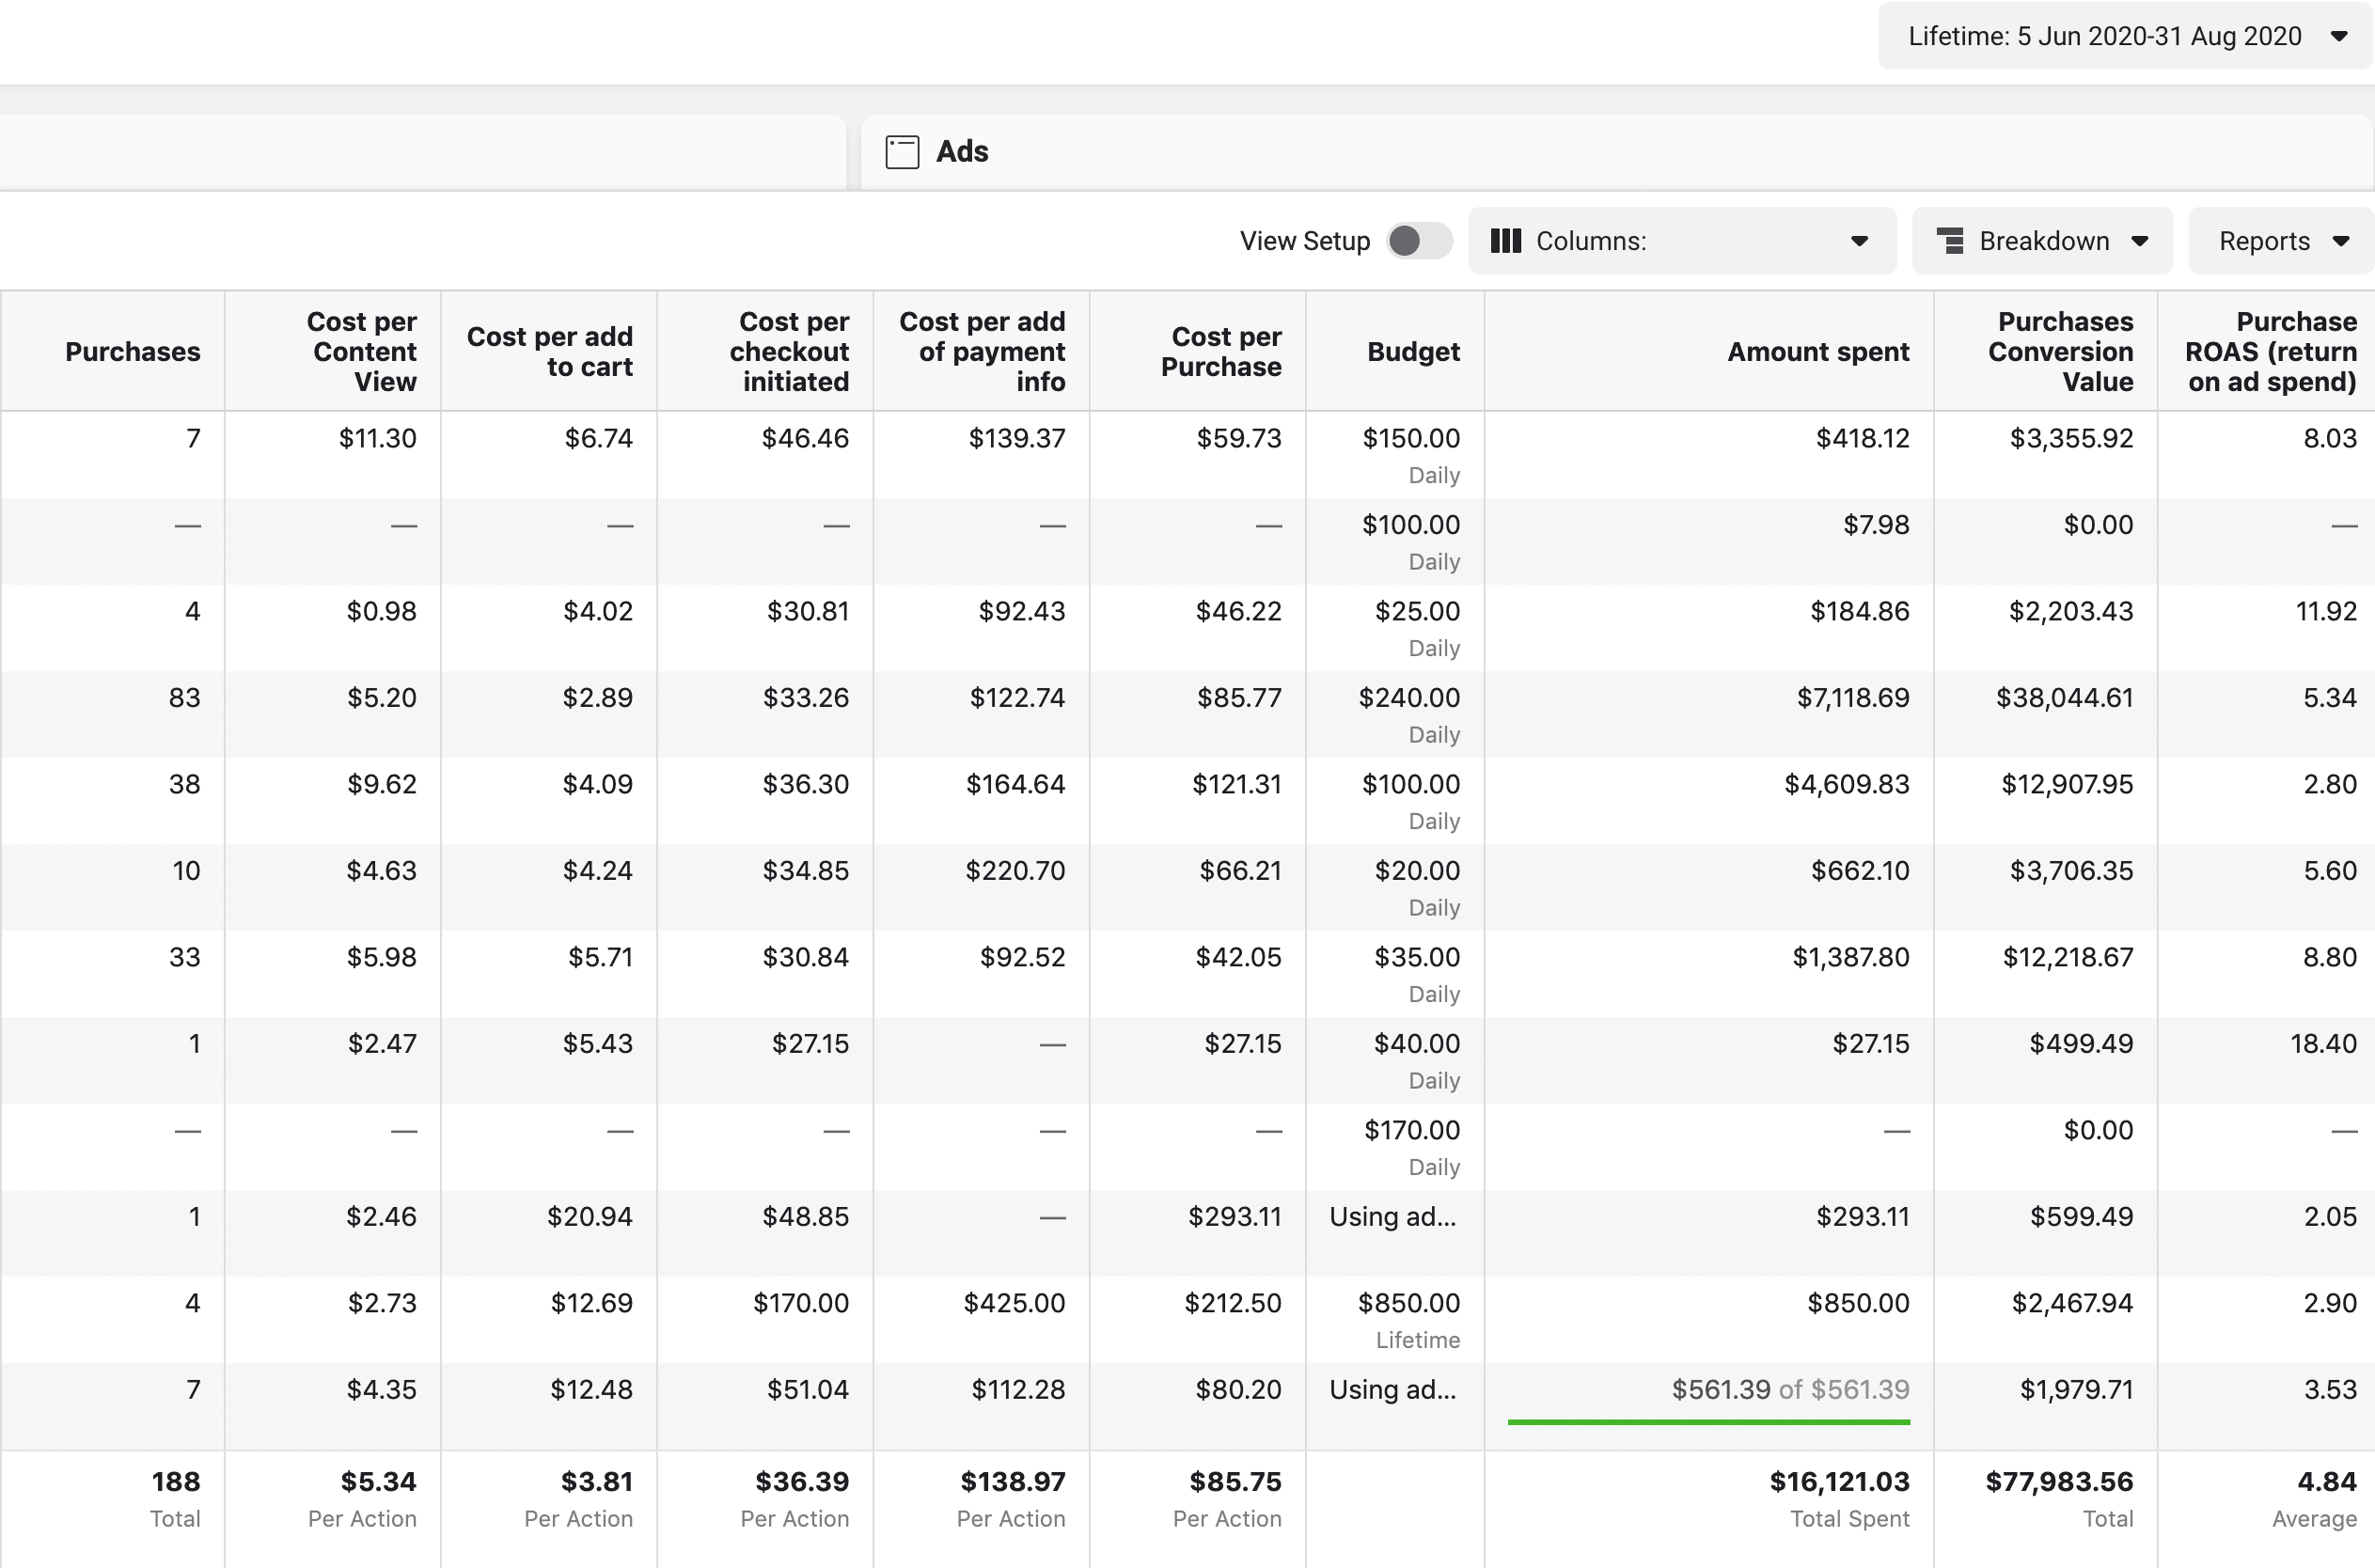Sort by Purchases column header
Image resolution: width=2375 pixels, height=1568 pixels.
[x=132, y=352]
